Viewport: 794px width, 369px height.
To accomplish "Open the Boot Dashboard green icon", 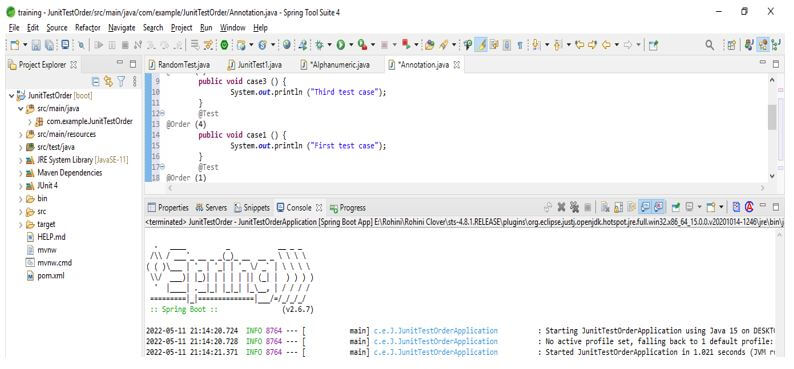I will coord(224,45).
